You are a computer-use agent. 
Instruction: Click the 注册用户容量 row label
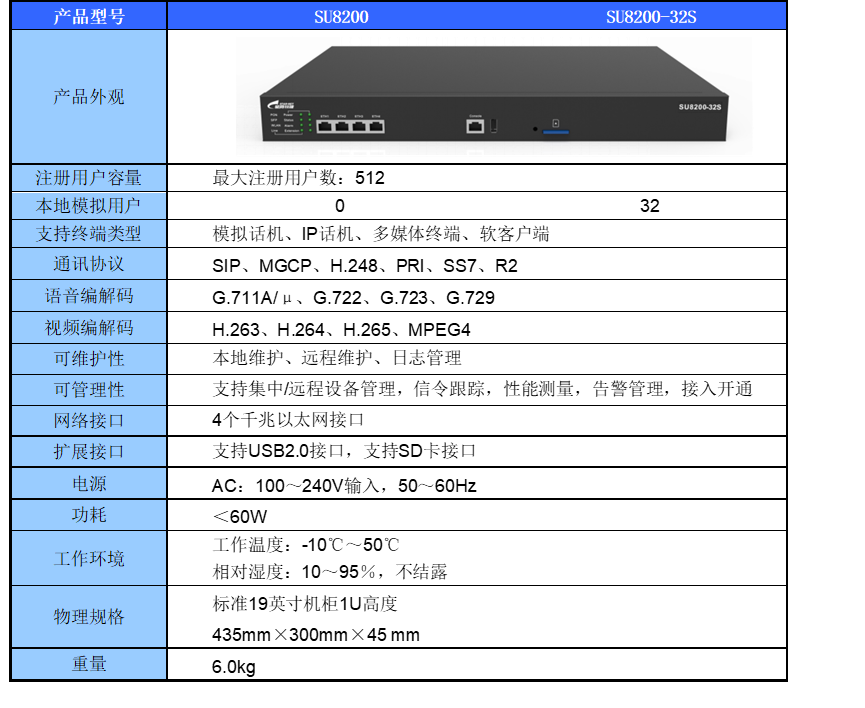89,178
